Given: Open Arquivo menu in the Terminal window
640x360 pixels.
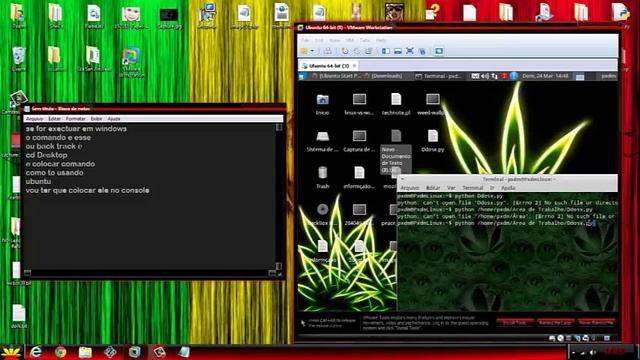Looking at the screenshot, I should [409, 188].
